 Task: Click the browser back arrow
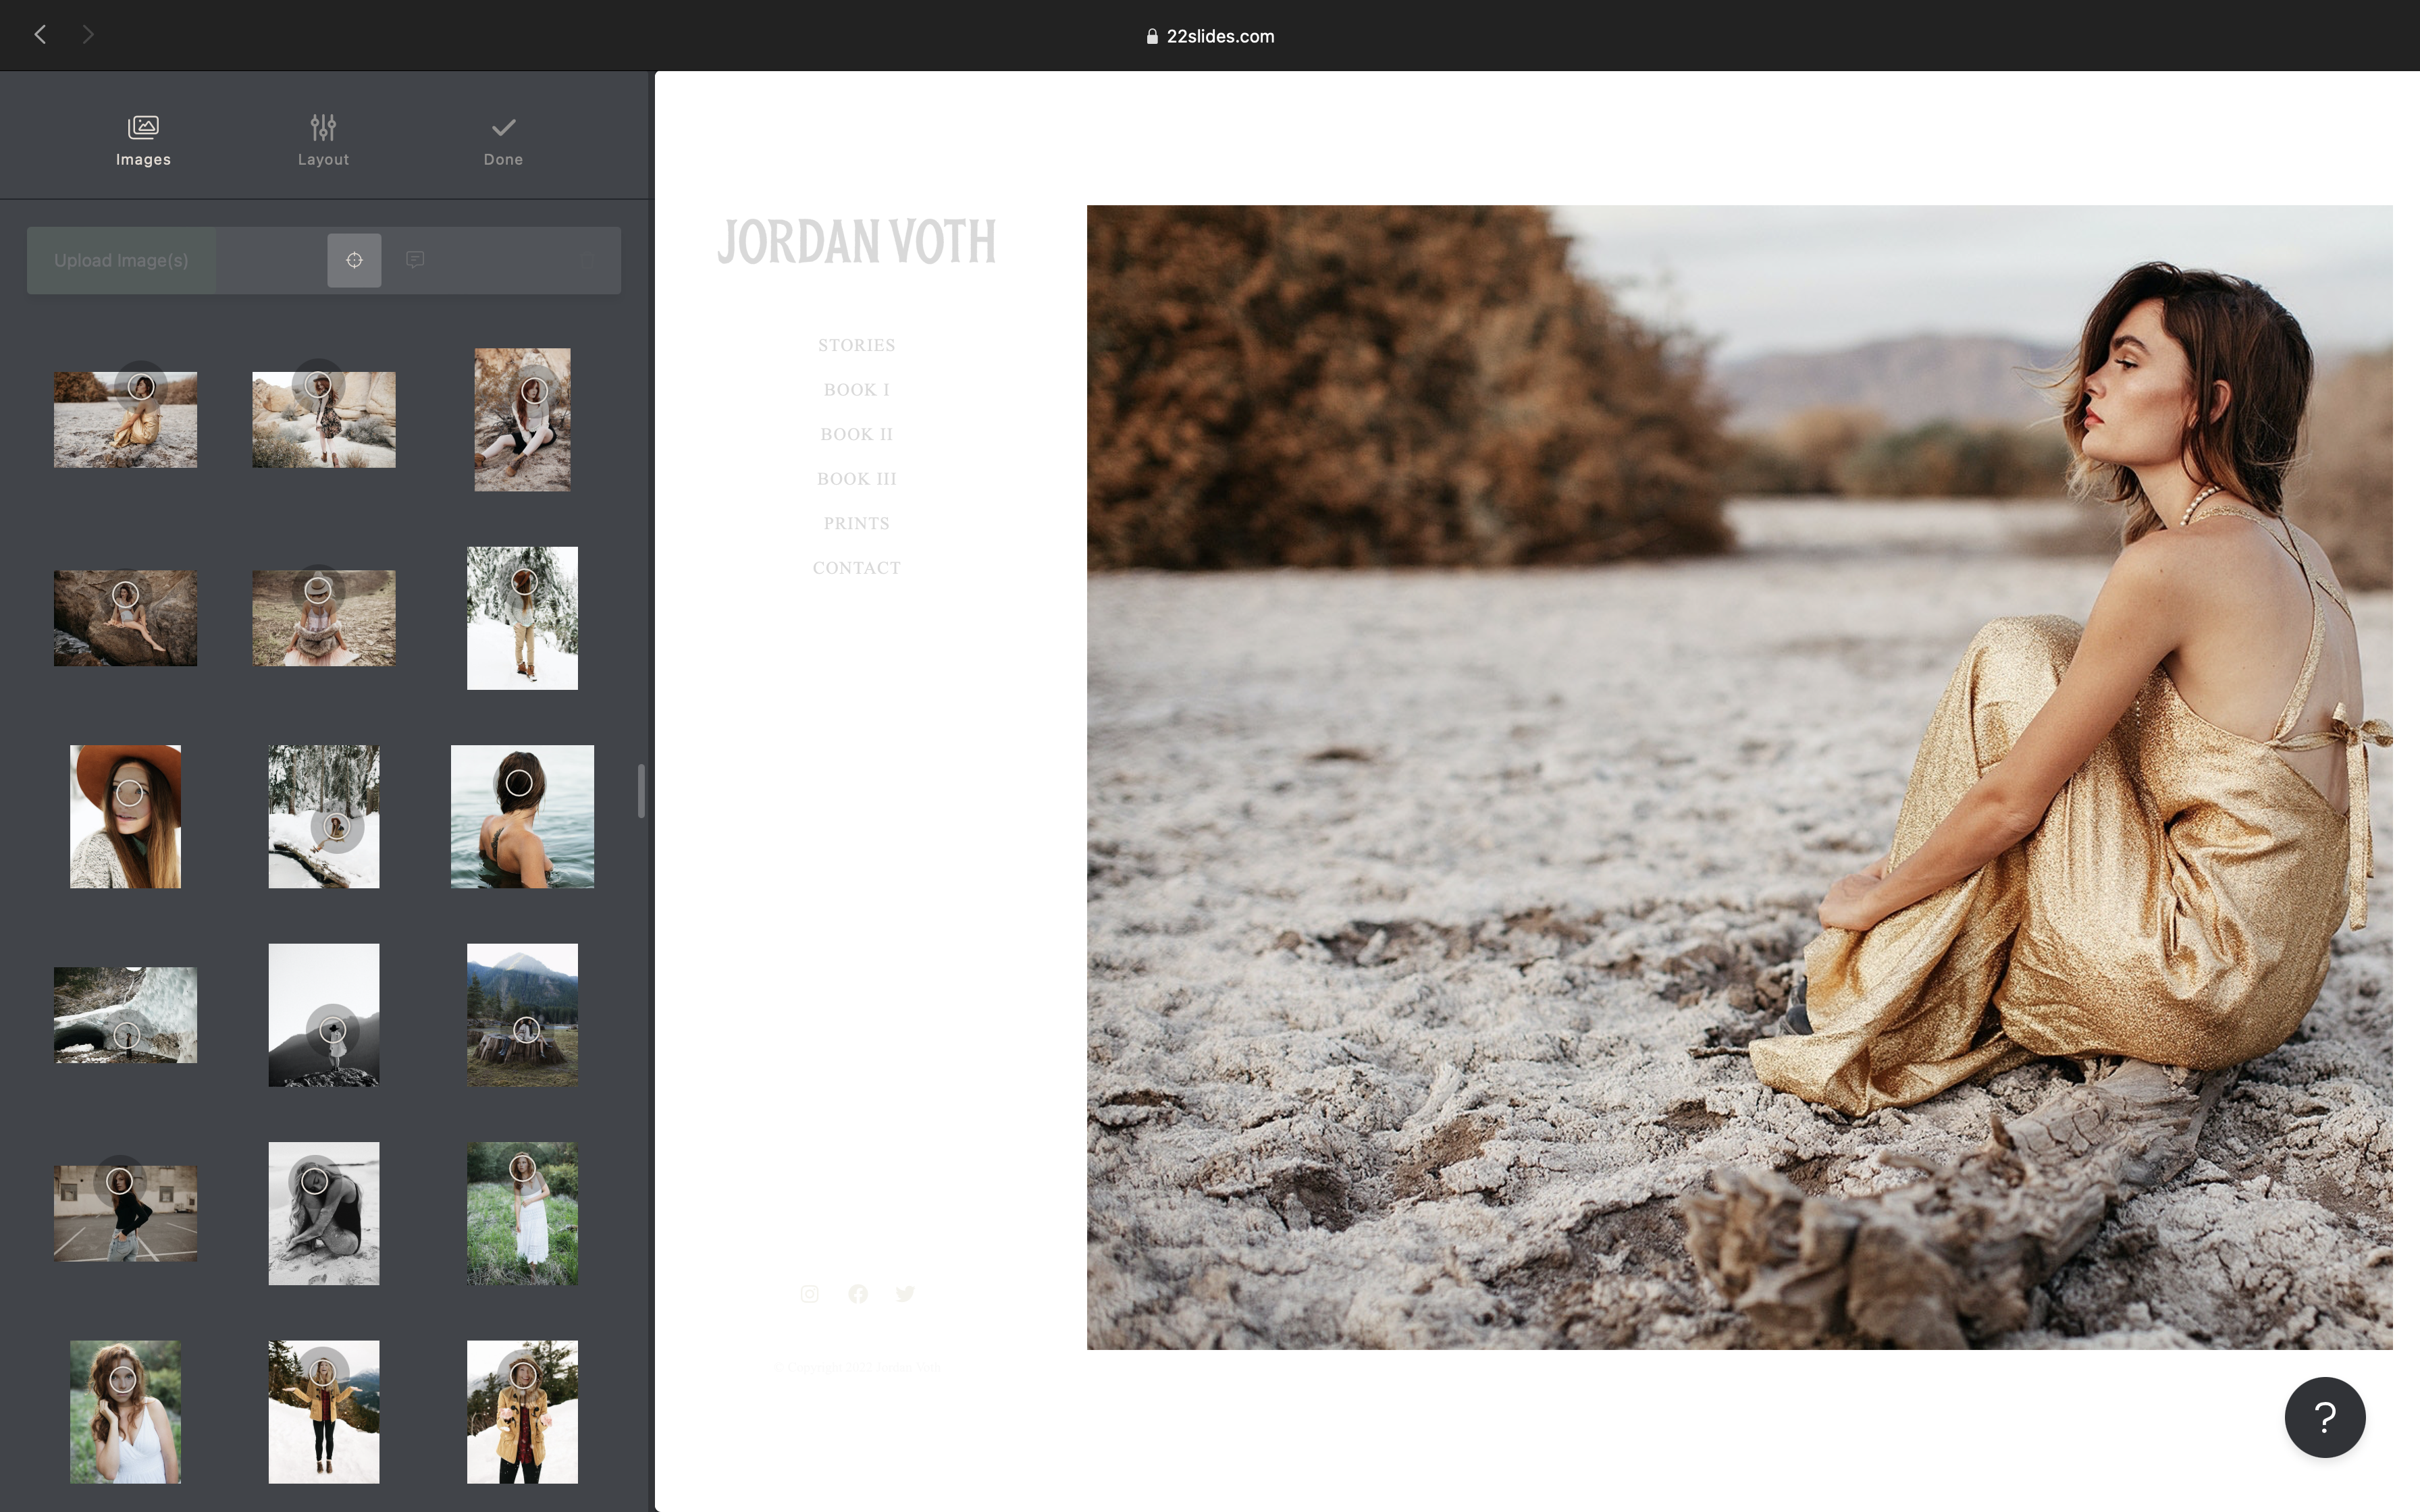click(41, 34)
